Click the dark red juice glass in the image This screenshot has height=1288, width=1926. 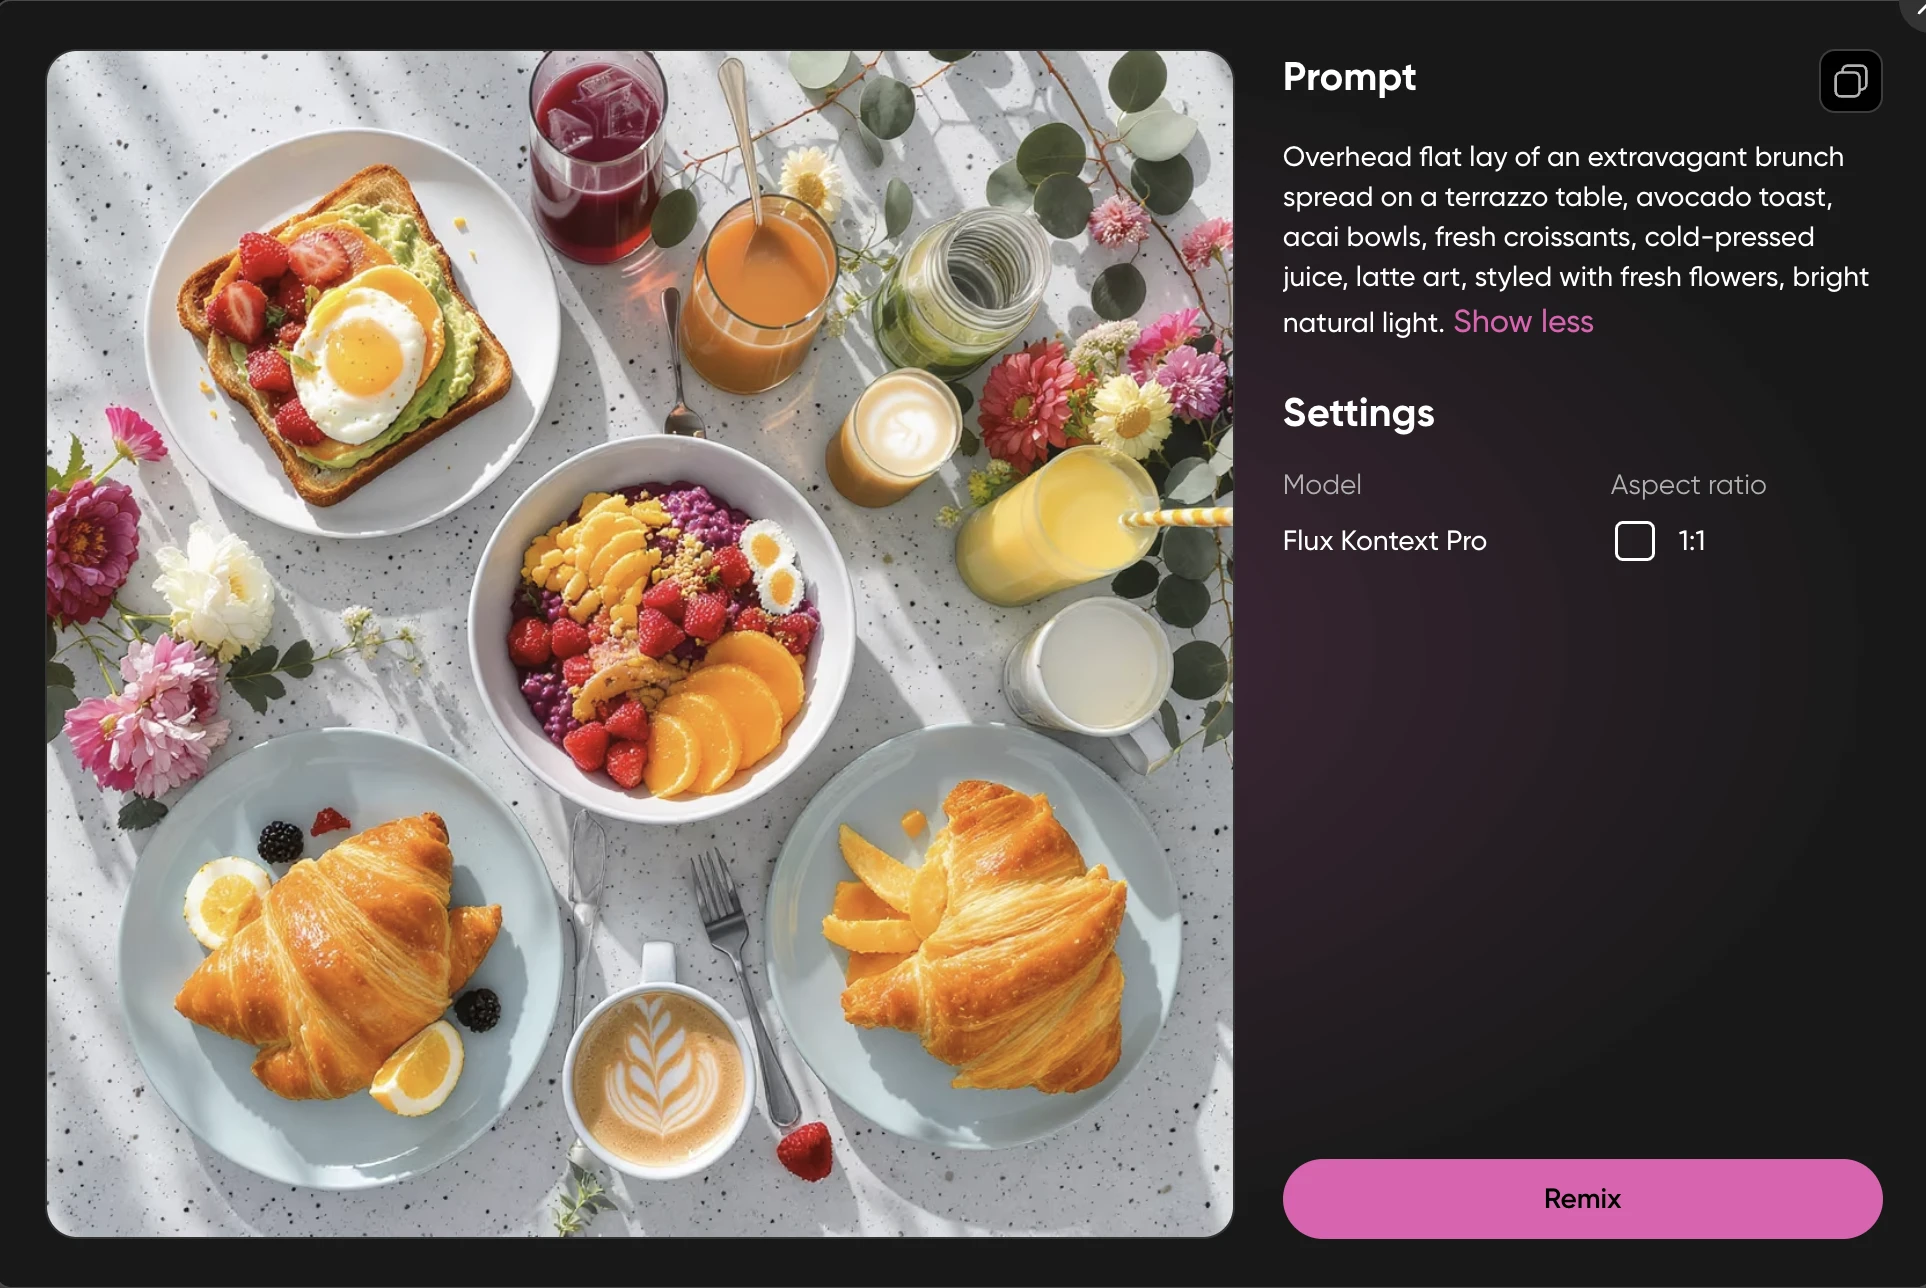coord(597,156)
